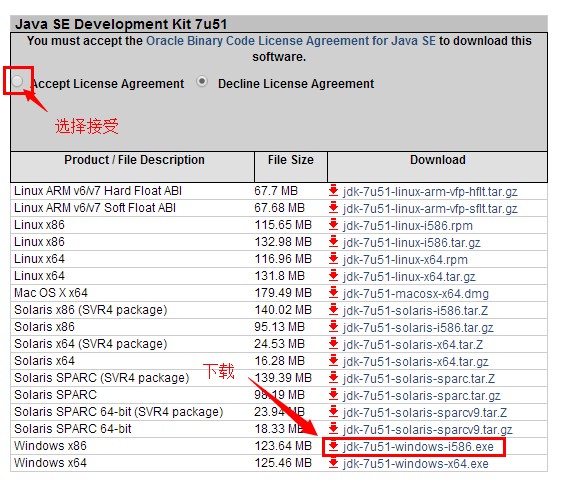Select the Accept License Agreement radio button
564x483 pixels.
tap(17, 81)
